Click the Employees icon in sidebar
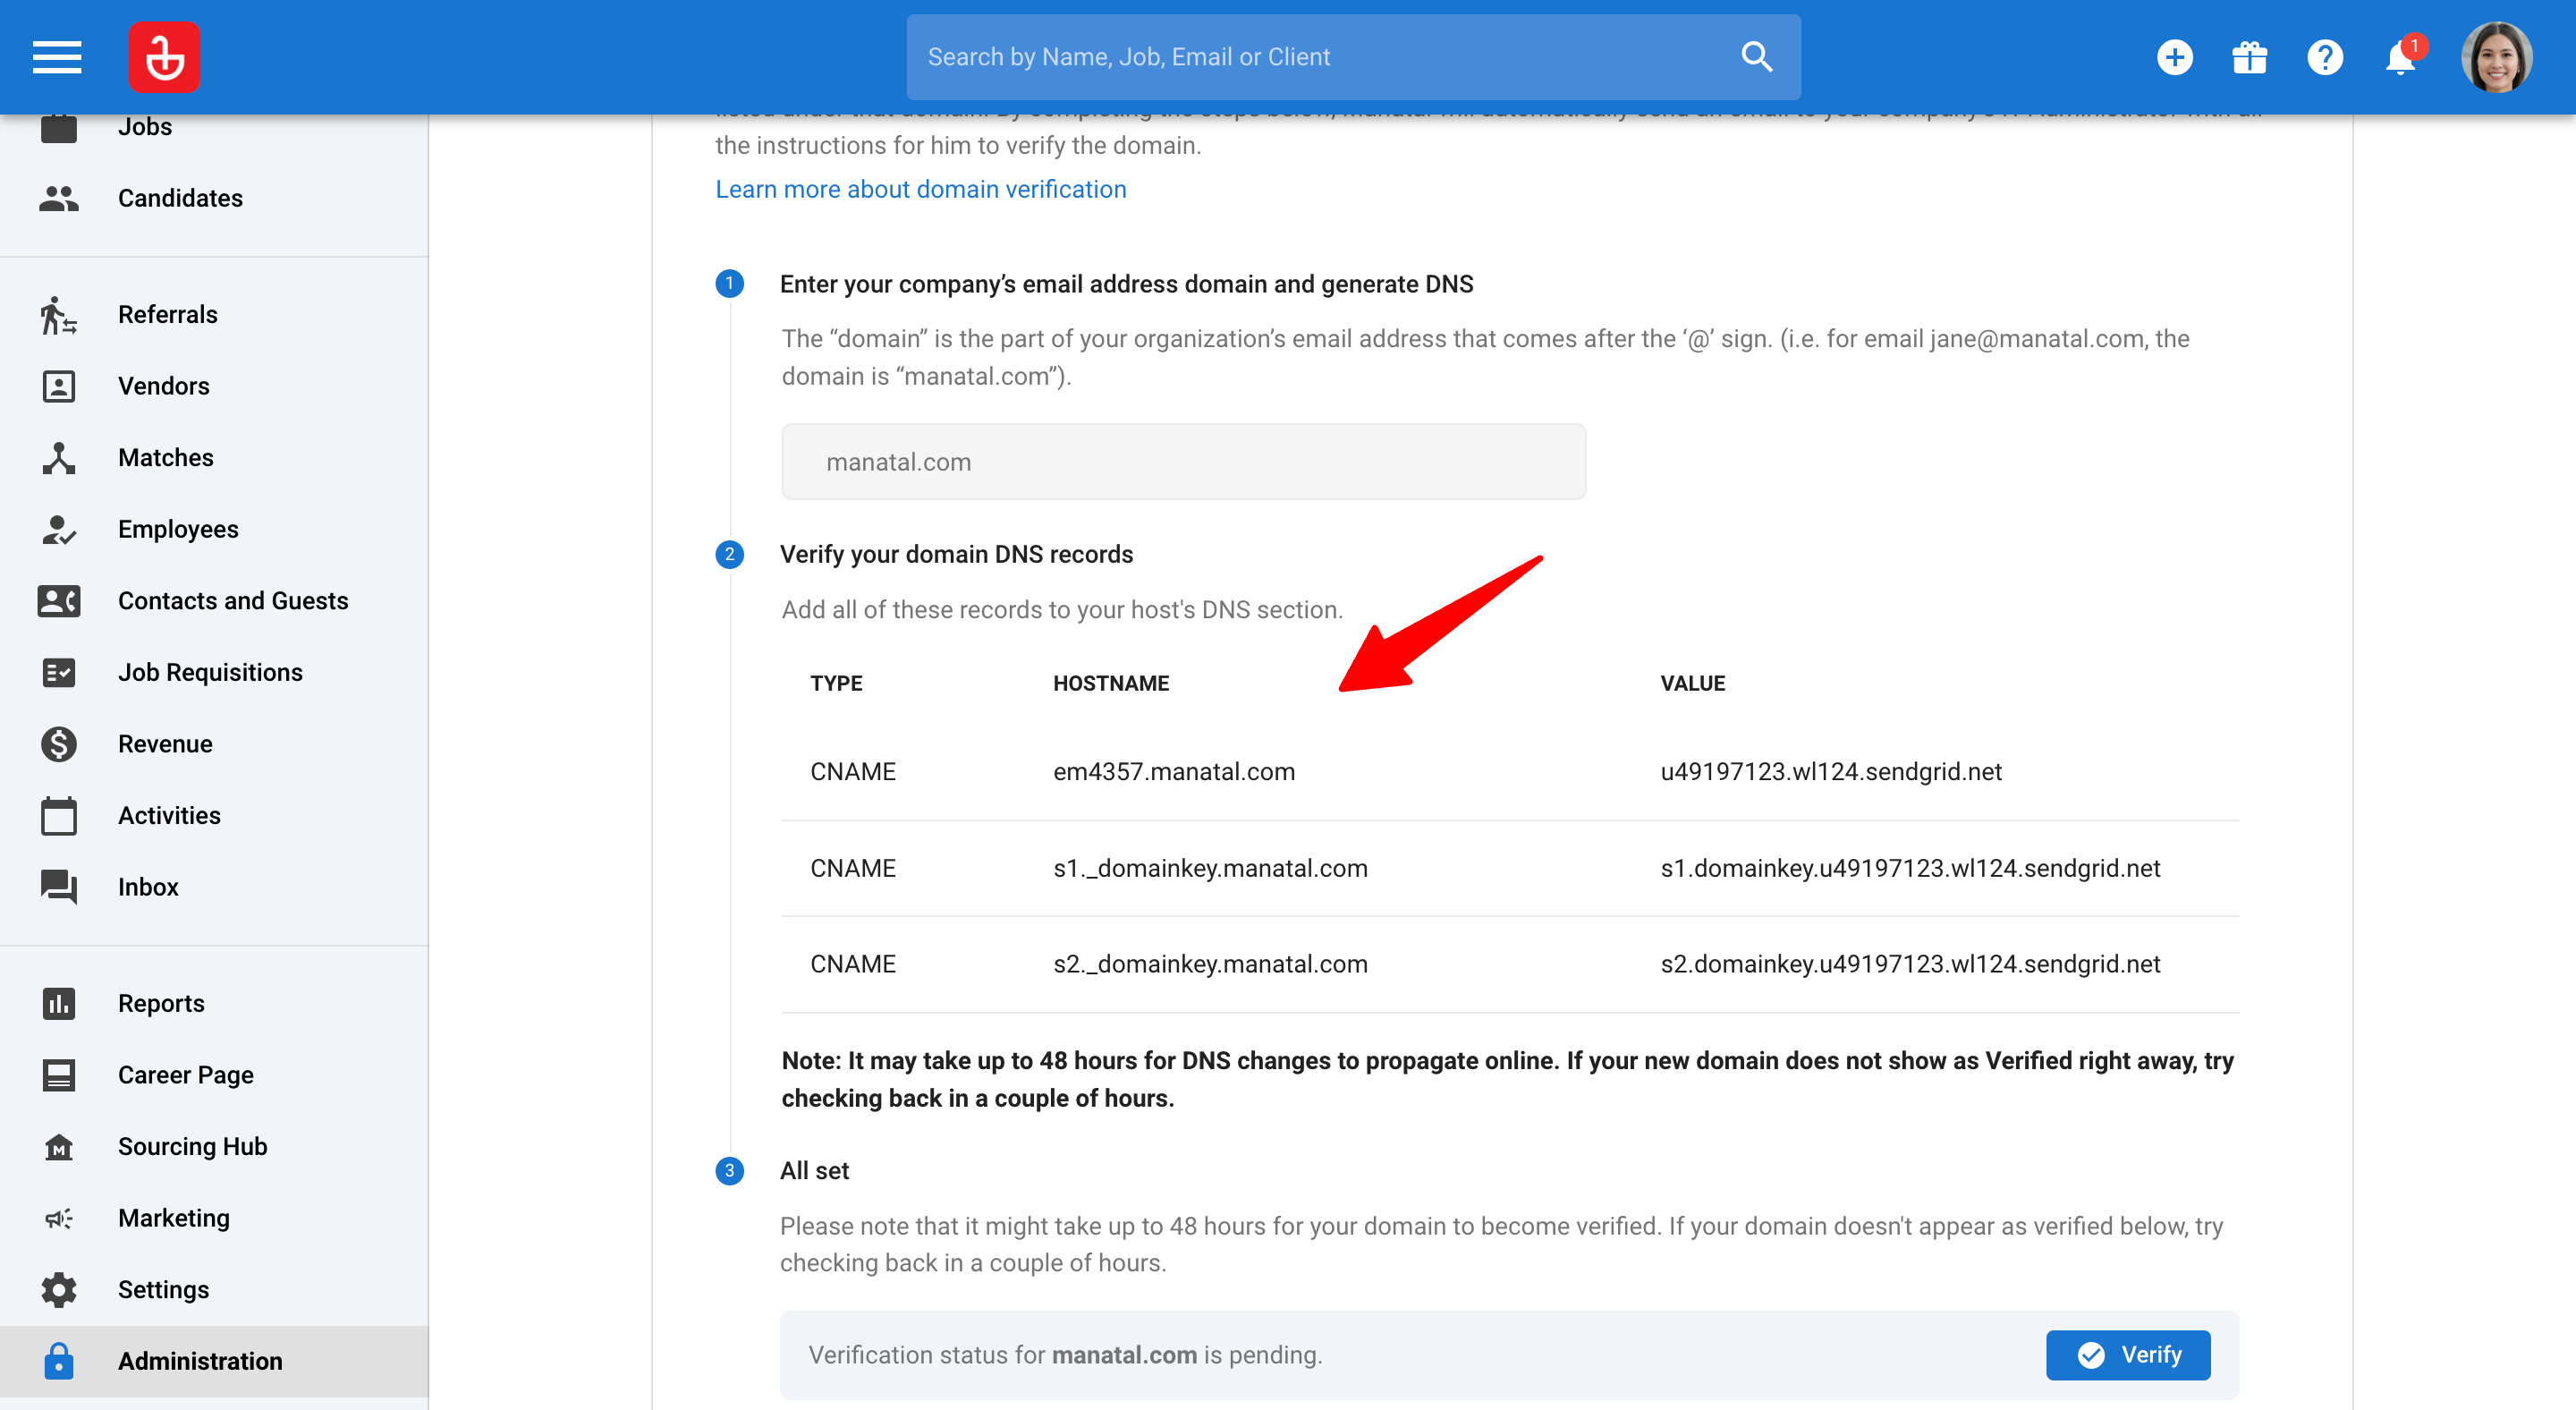 [59, 529]
